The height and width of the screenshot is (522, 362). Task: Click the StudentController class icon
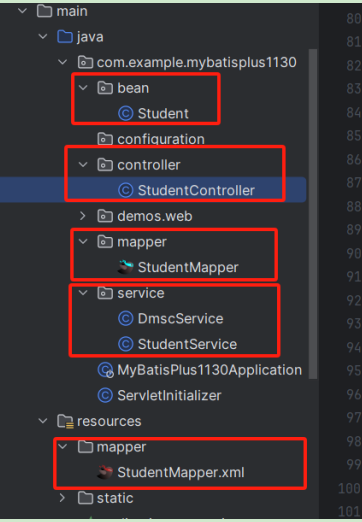coord(126,190)
